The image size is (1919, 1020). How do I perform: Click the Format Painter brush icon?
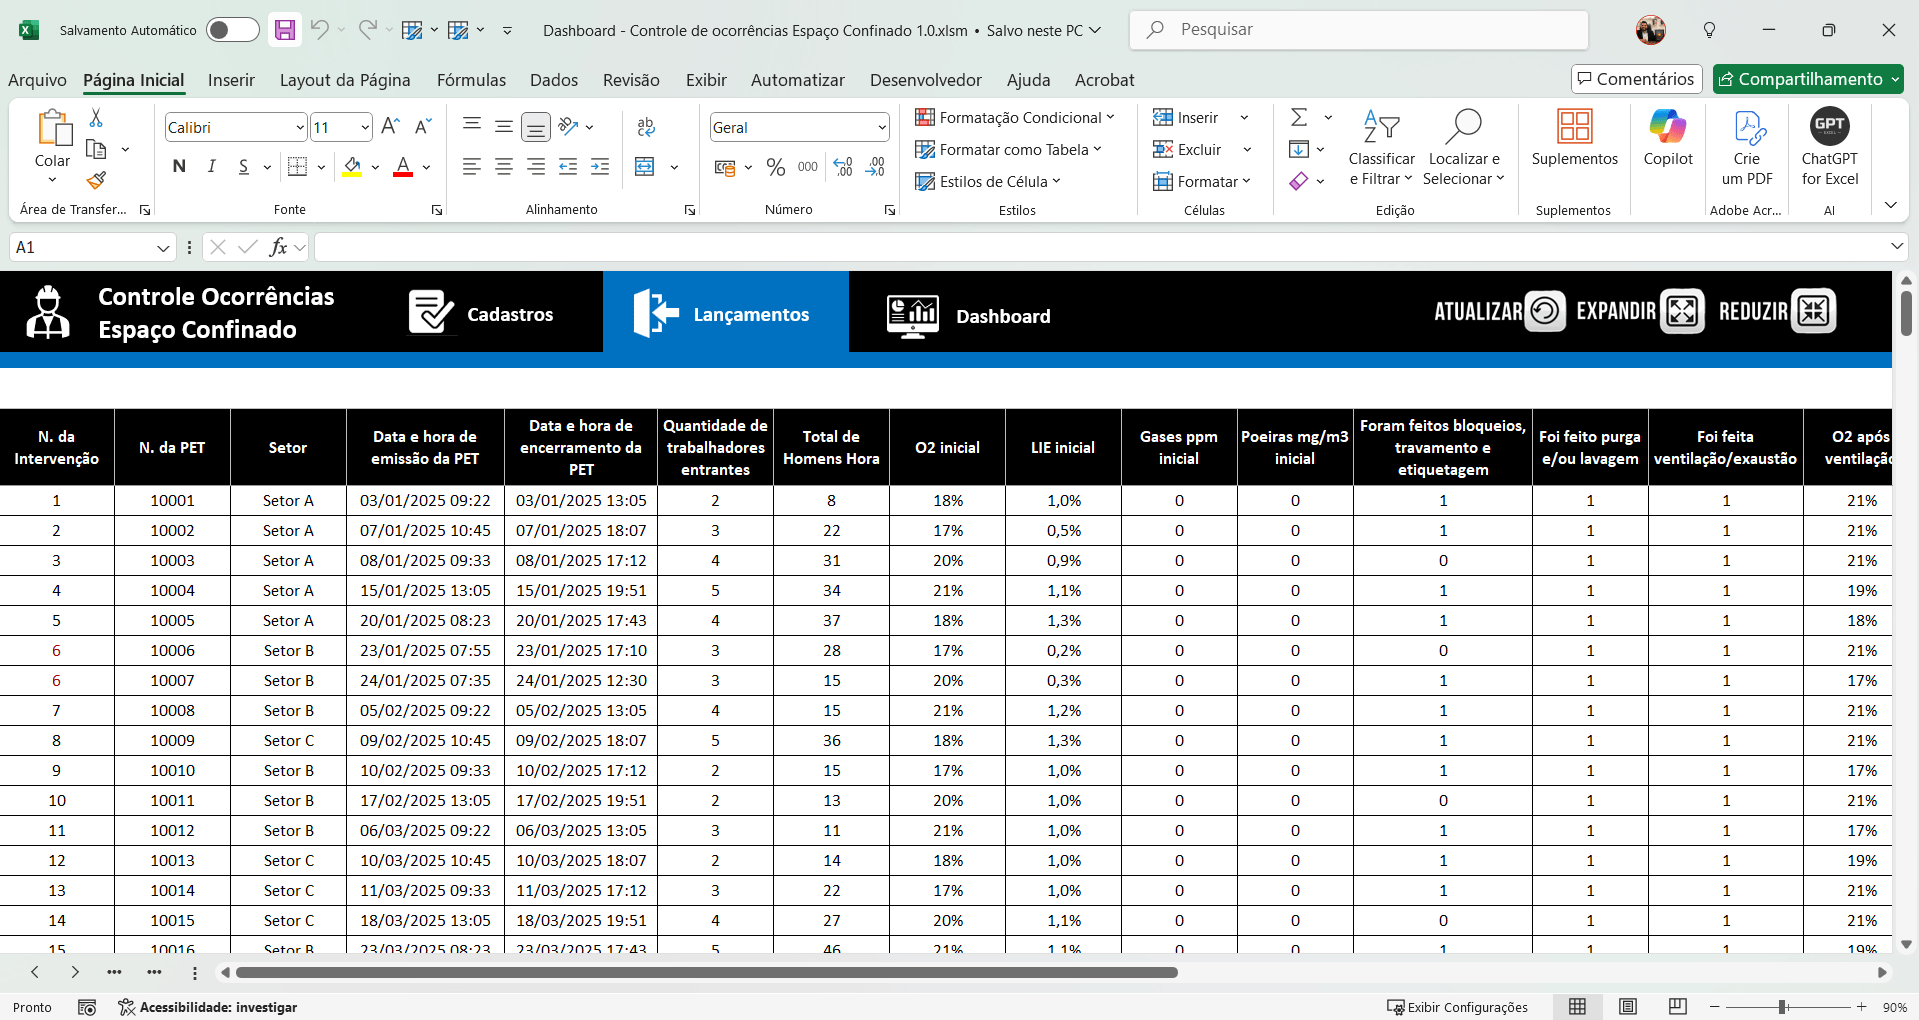pyautogui.click(x=96, y=181)
